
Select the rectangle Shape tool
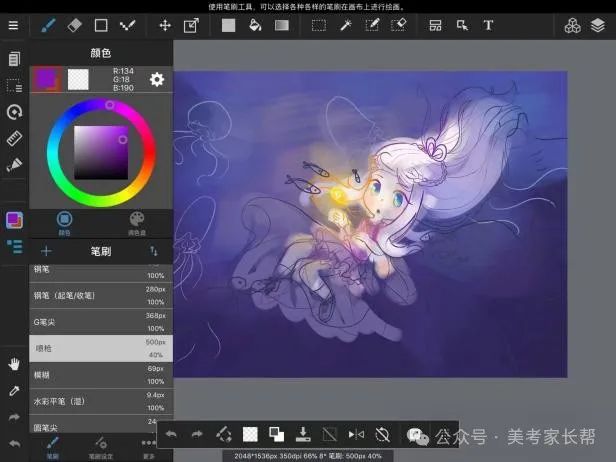tap(101, 26)
